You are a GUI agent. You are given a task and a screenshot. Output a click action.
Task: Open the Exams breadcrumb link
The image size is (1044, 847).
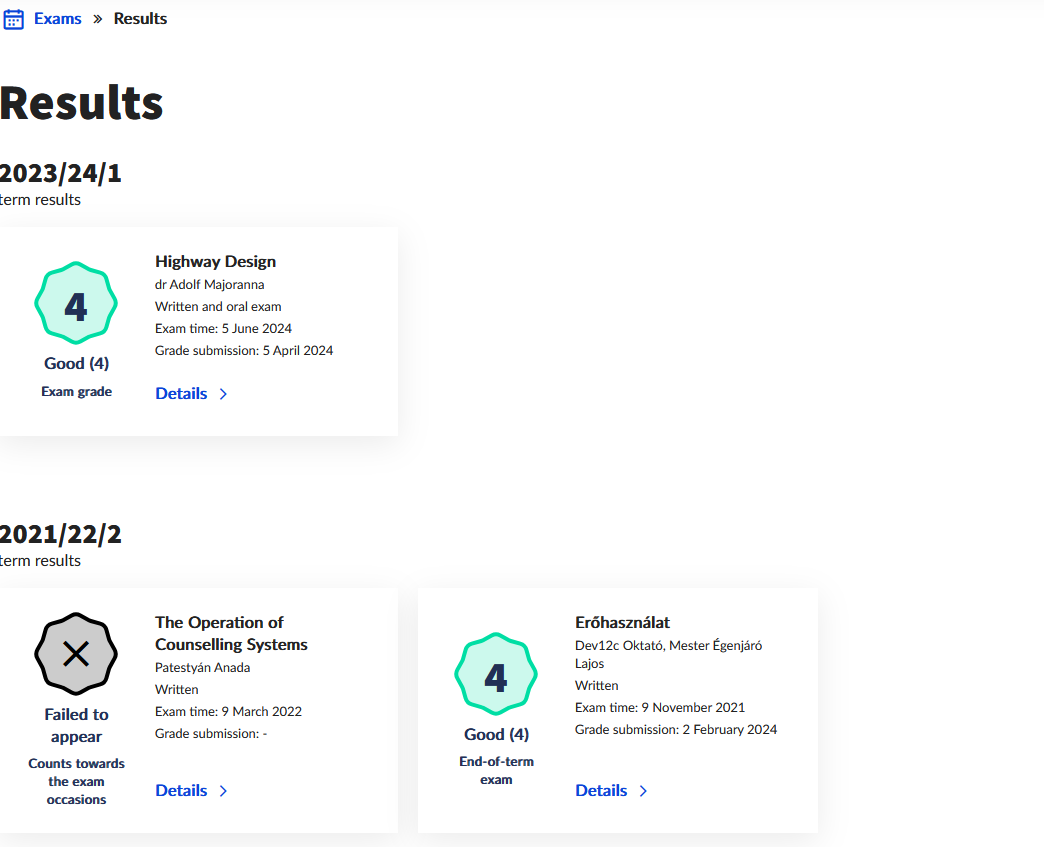tap(58, 19)
